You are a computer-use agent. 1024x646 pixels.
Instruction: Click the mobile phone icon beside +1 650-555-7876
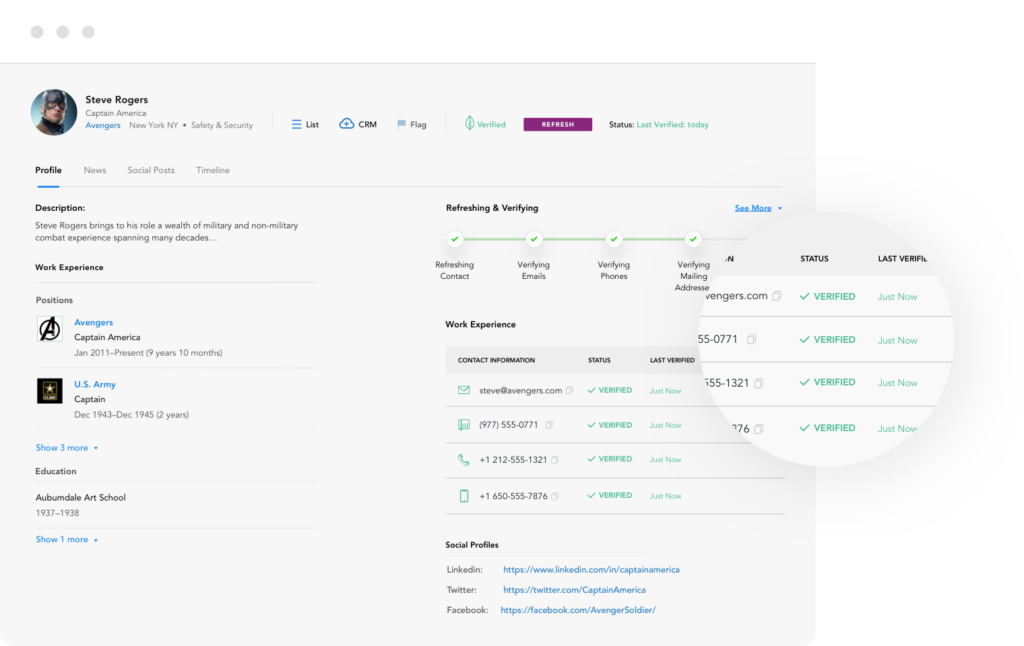click(x=464, y=496)
